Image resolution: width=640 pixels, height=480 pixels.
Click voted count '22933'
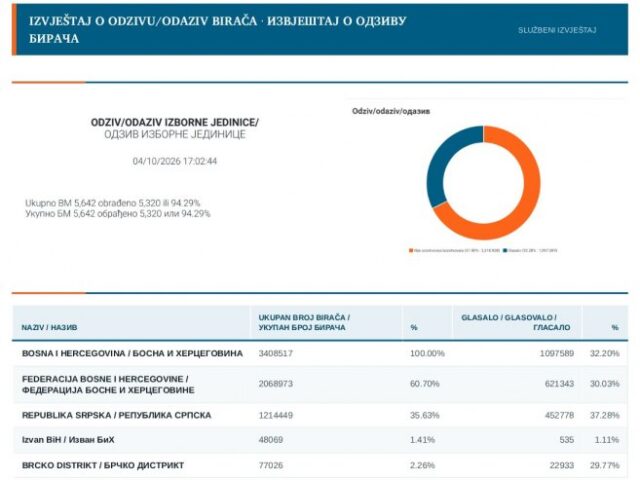(x=562, y=465)
